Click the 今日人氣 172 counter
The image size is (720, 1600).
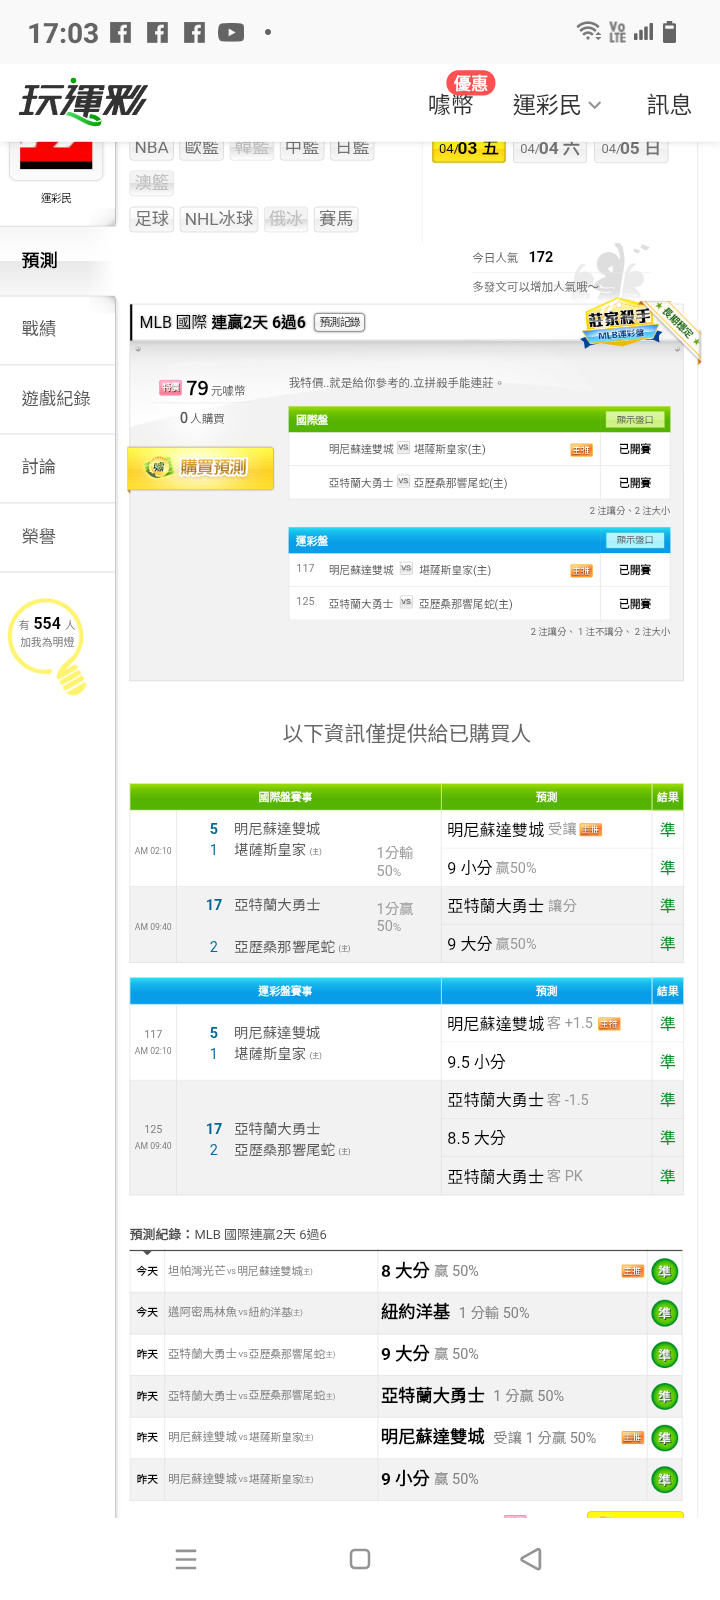(513, 257)
